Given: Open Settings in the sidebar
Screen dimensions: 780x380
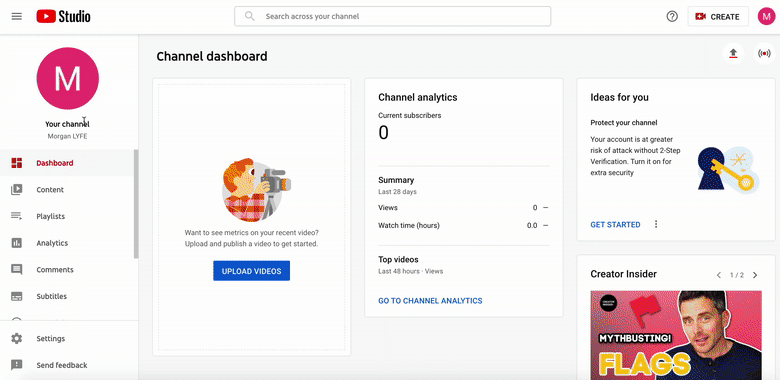Looking at the screenshot, I should click(x=69, y=339).
